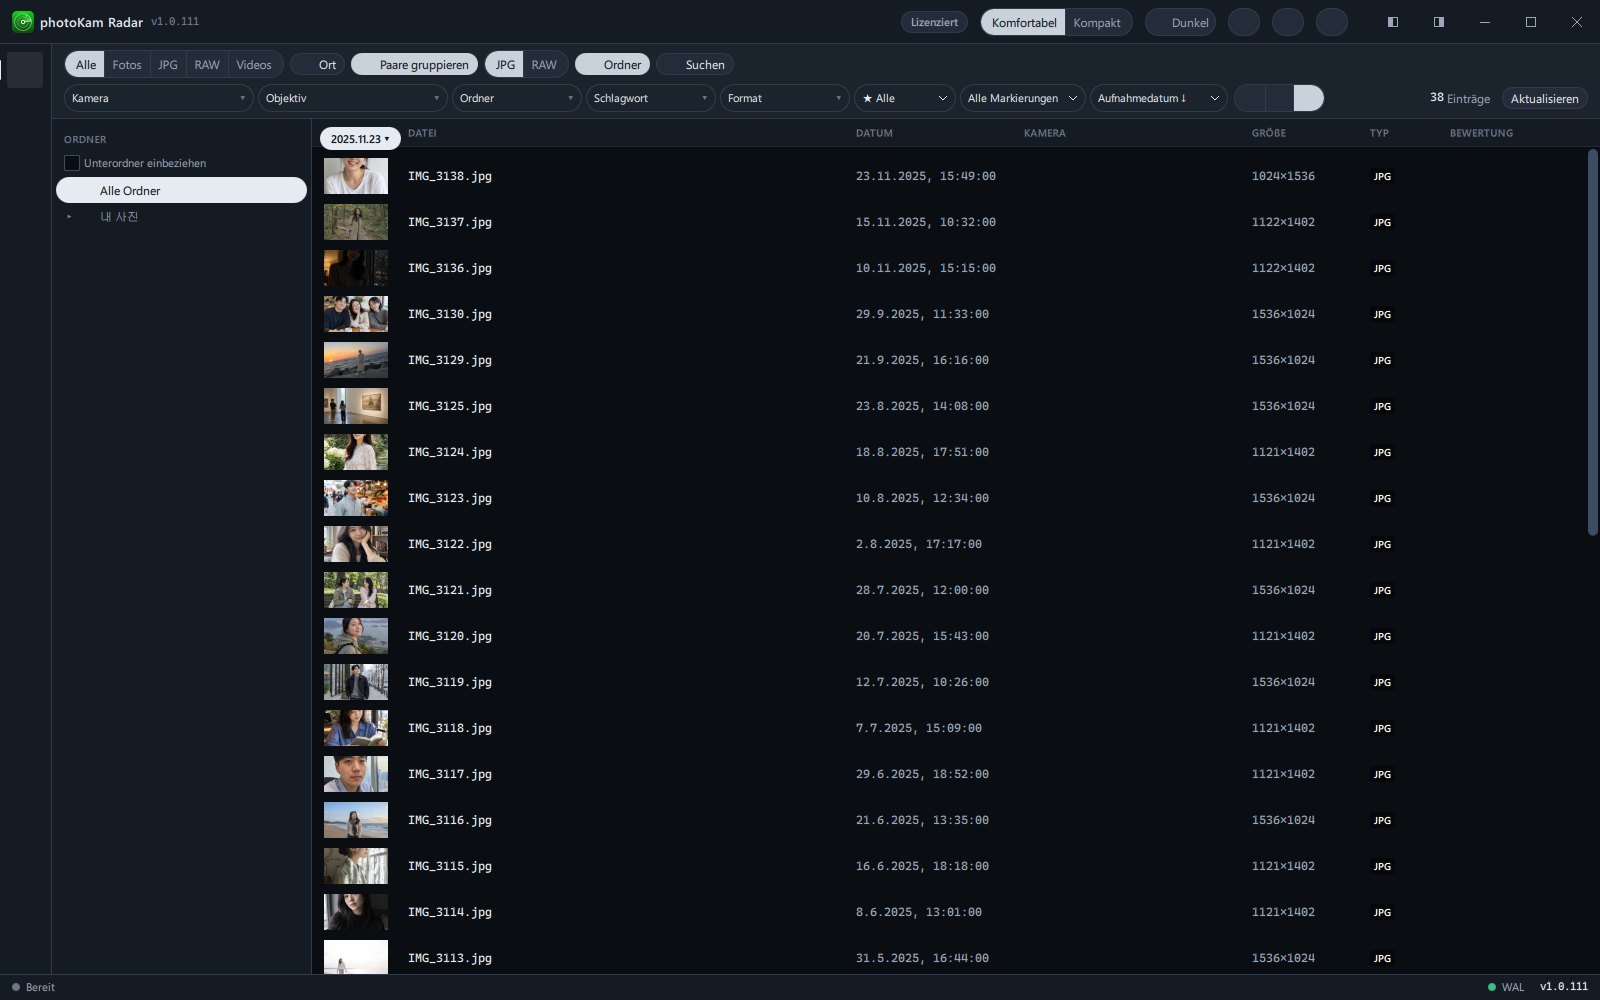Select the IMG_3114.jpg file name
The image size is (1600, 1000).
(x=450, y=912)
